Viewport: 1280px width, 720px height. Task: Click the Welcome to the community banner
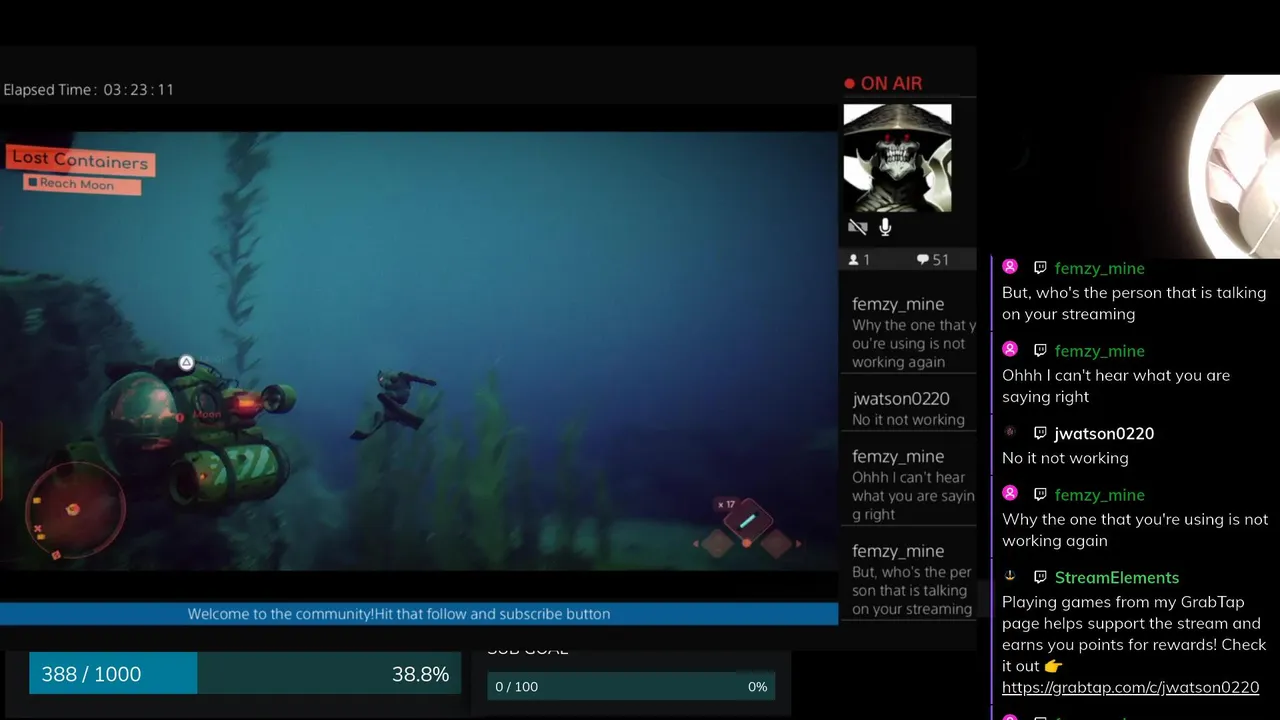pos(419,614)
